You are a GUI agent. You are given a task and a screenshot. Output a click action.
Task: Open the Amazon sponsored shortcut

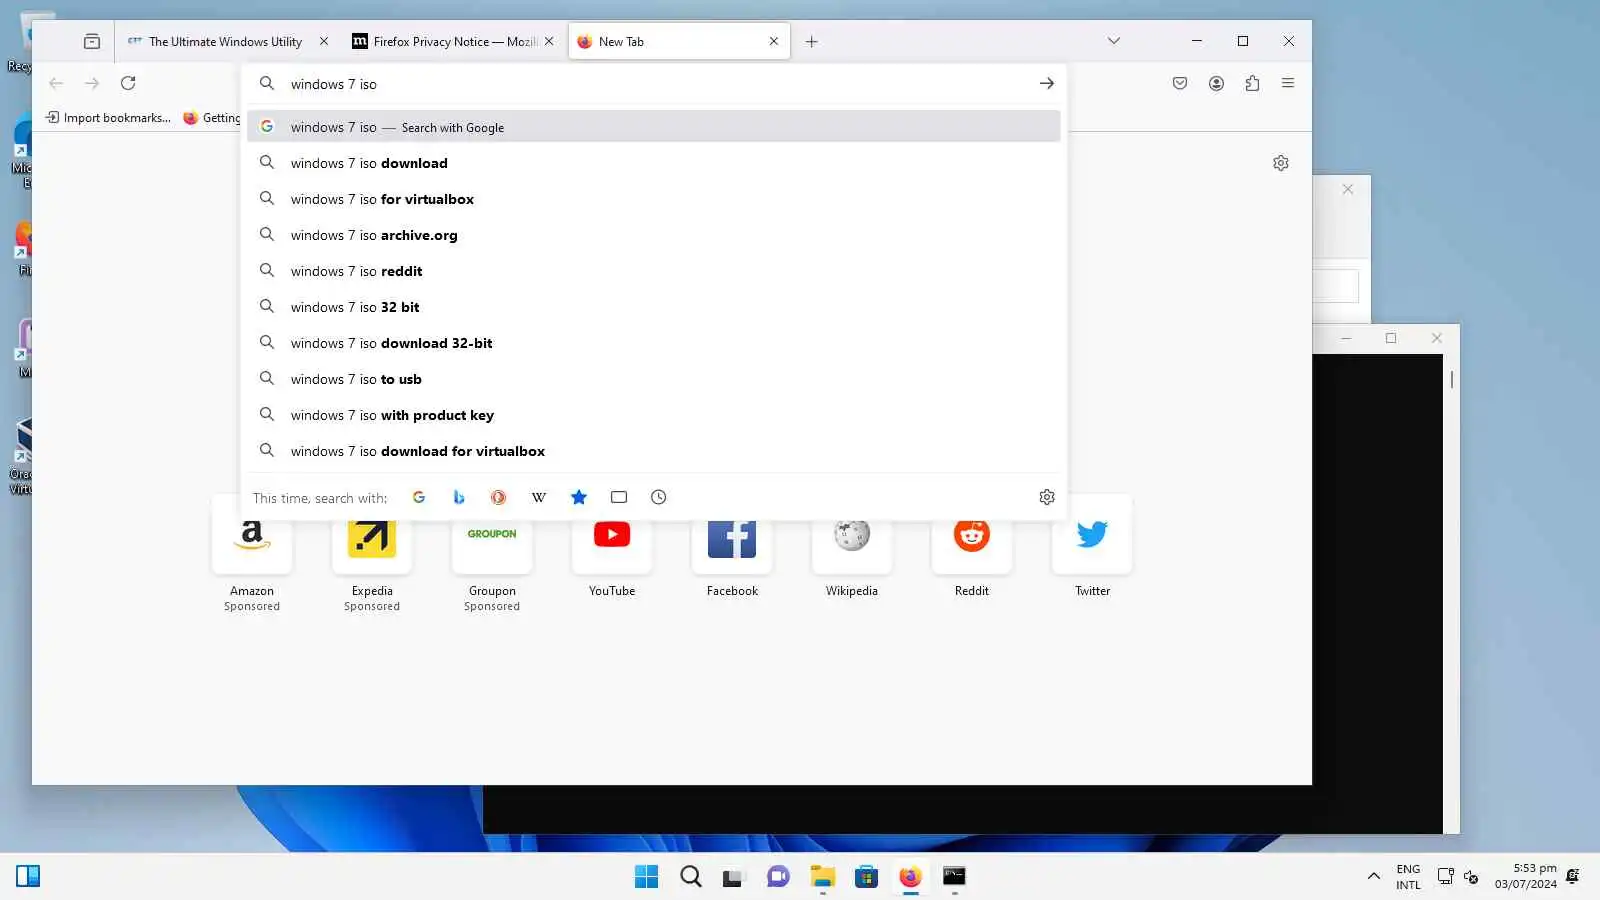click(252, 556)
